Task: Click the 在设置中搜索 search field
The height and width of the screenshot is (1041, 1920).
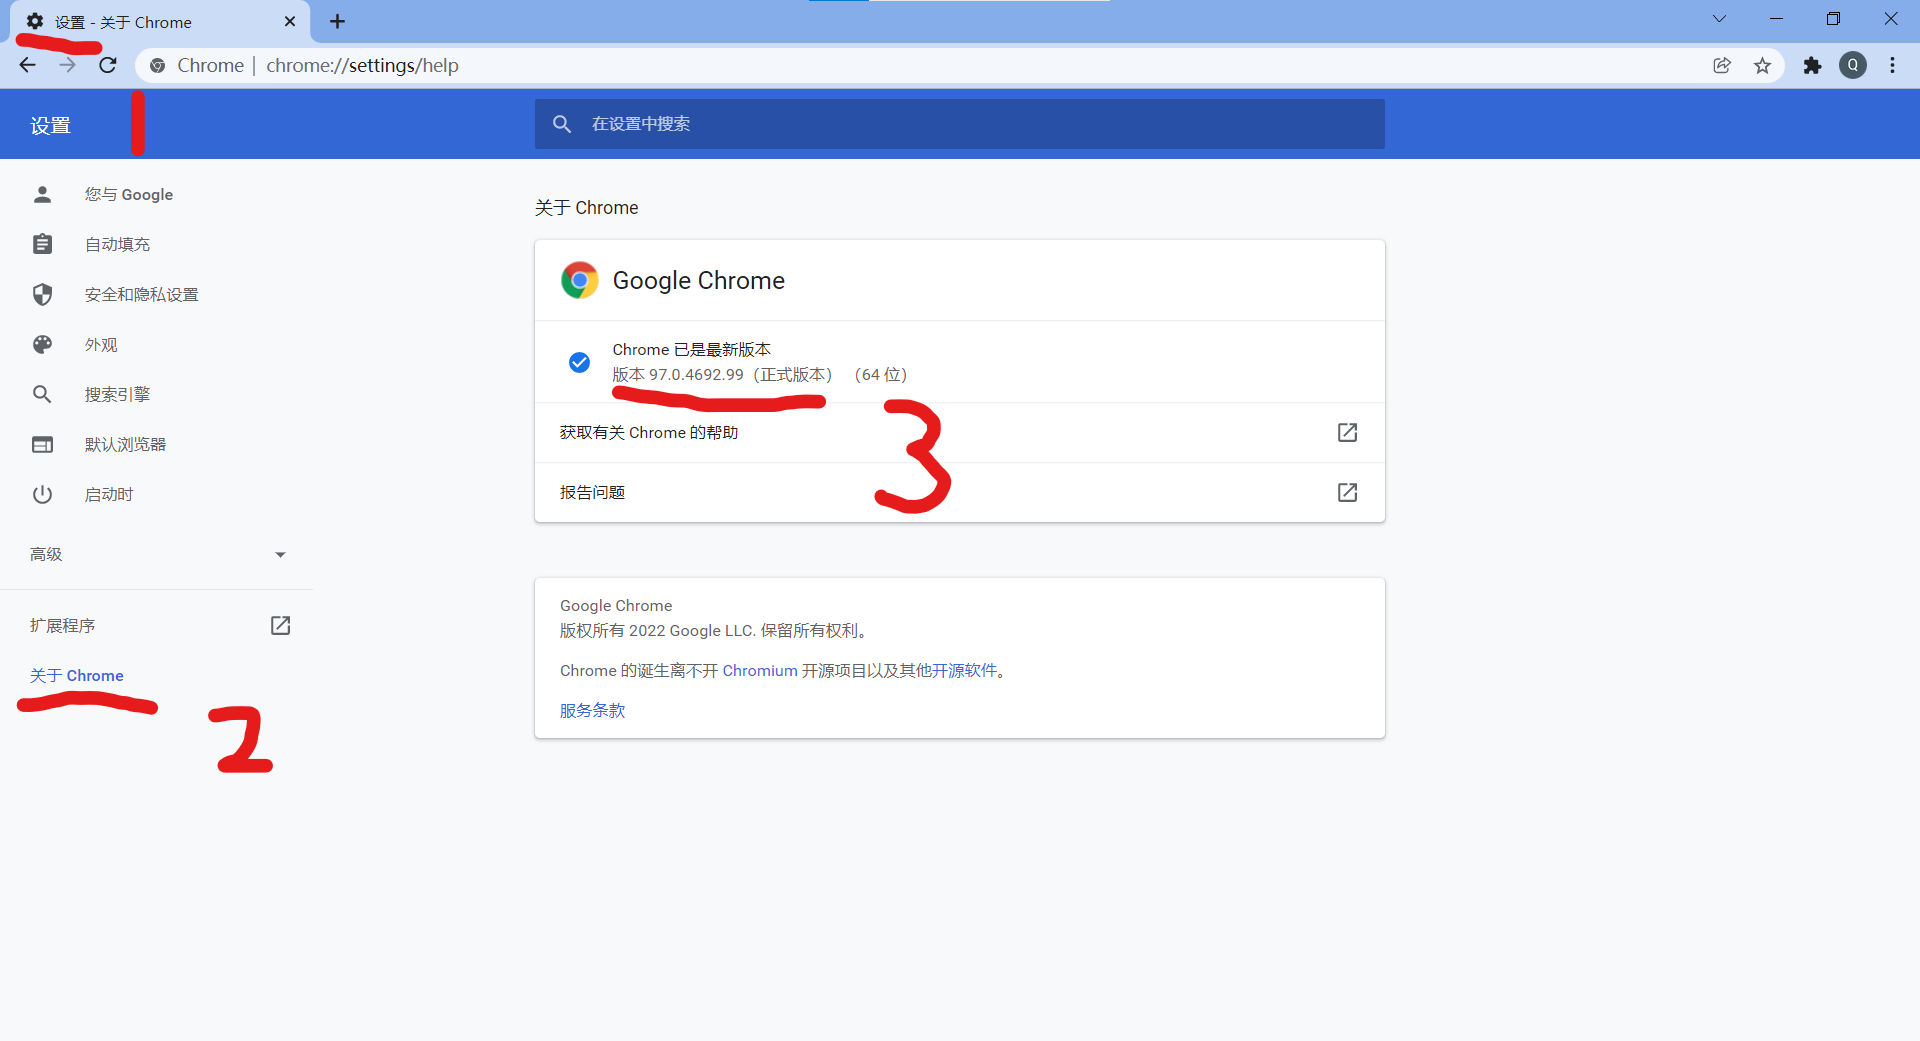Action: click(960, 124)
